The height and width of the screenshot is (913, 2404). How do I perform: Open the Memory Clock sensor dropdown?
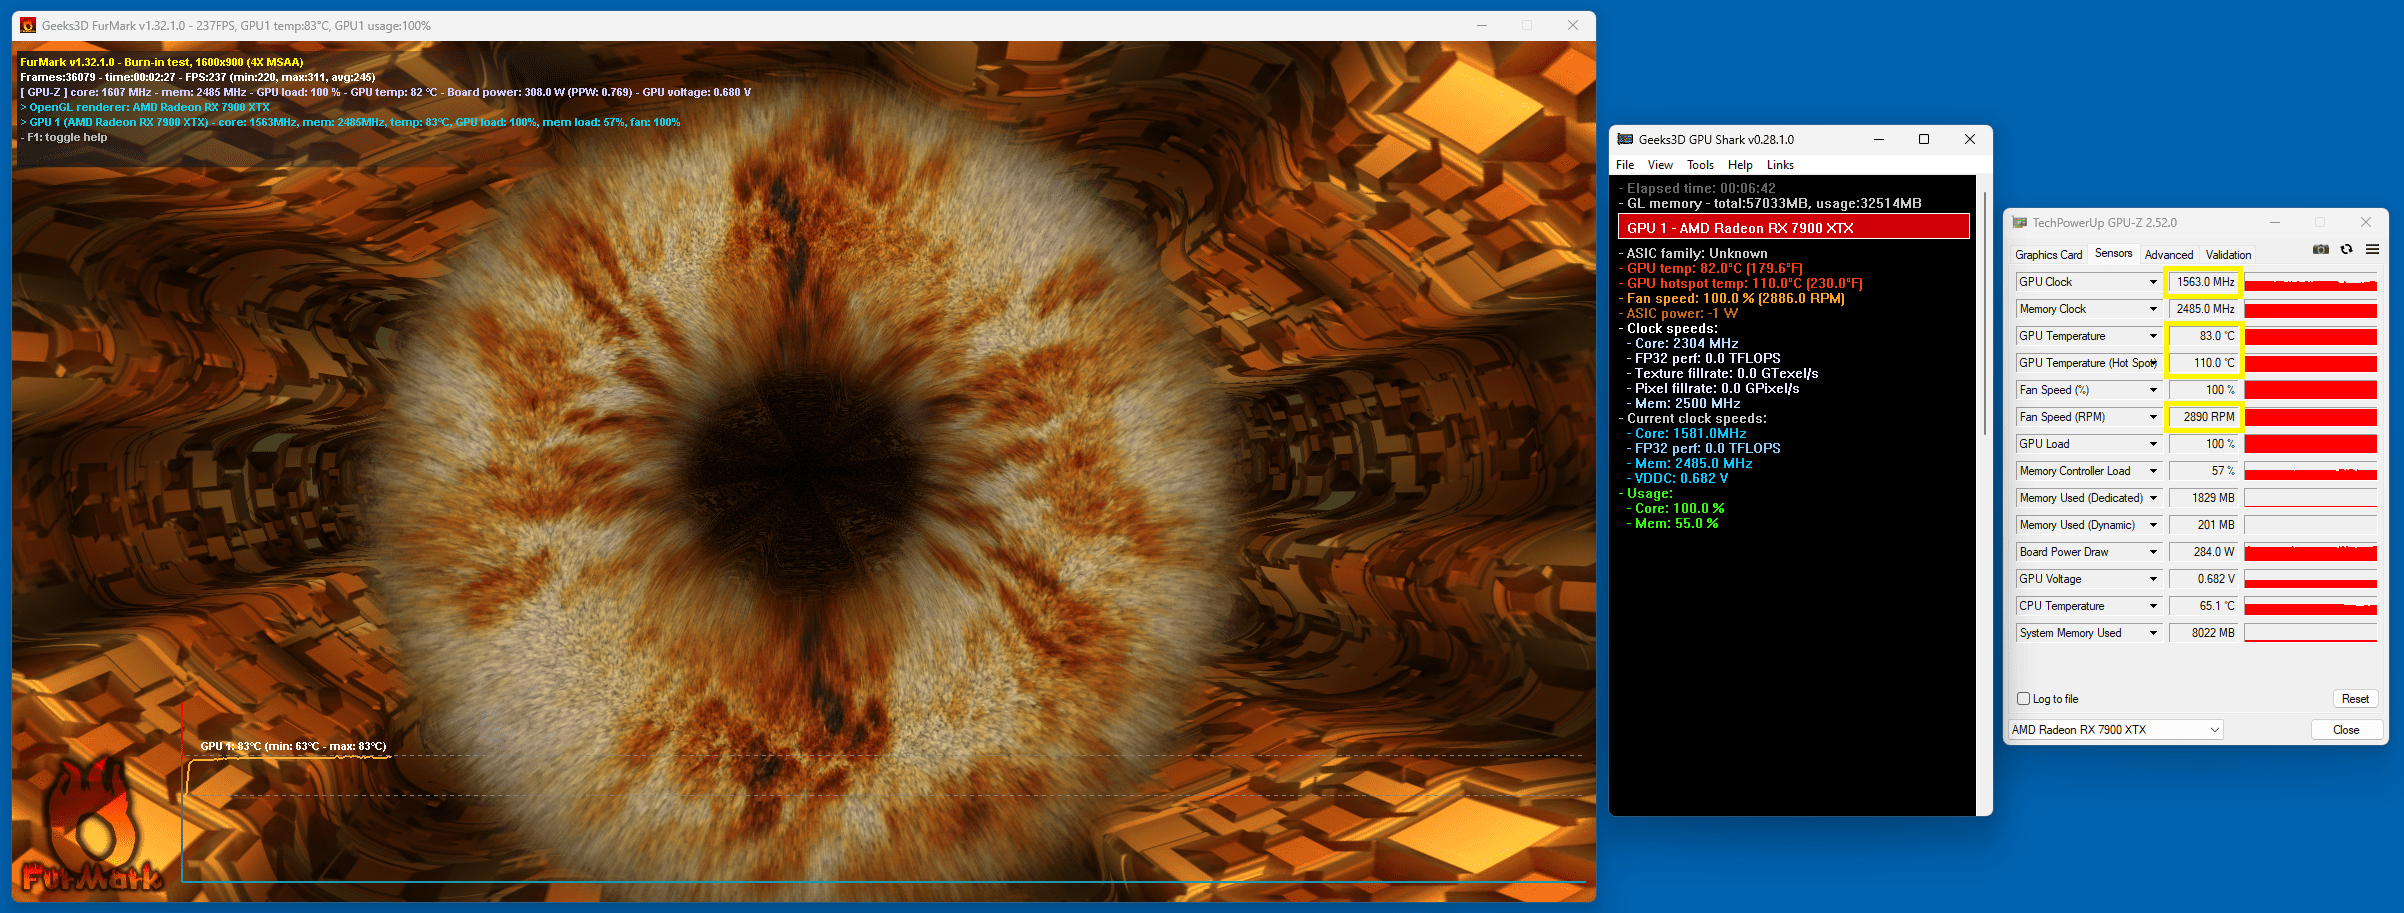2153,309
